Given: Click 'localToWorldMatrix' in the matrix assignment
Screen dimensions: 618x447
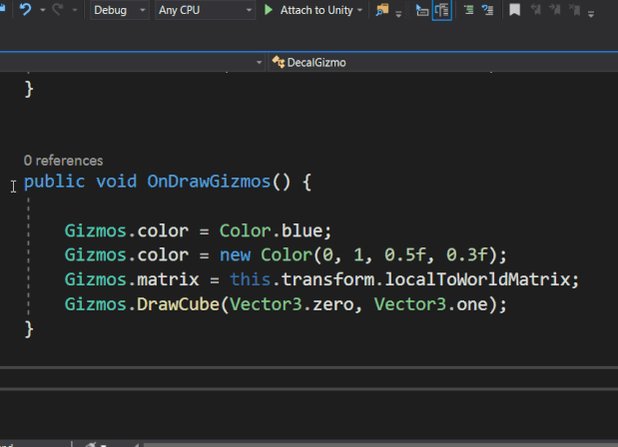Looking at the screenshot, I should coord(477,280).
